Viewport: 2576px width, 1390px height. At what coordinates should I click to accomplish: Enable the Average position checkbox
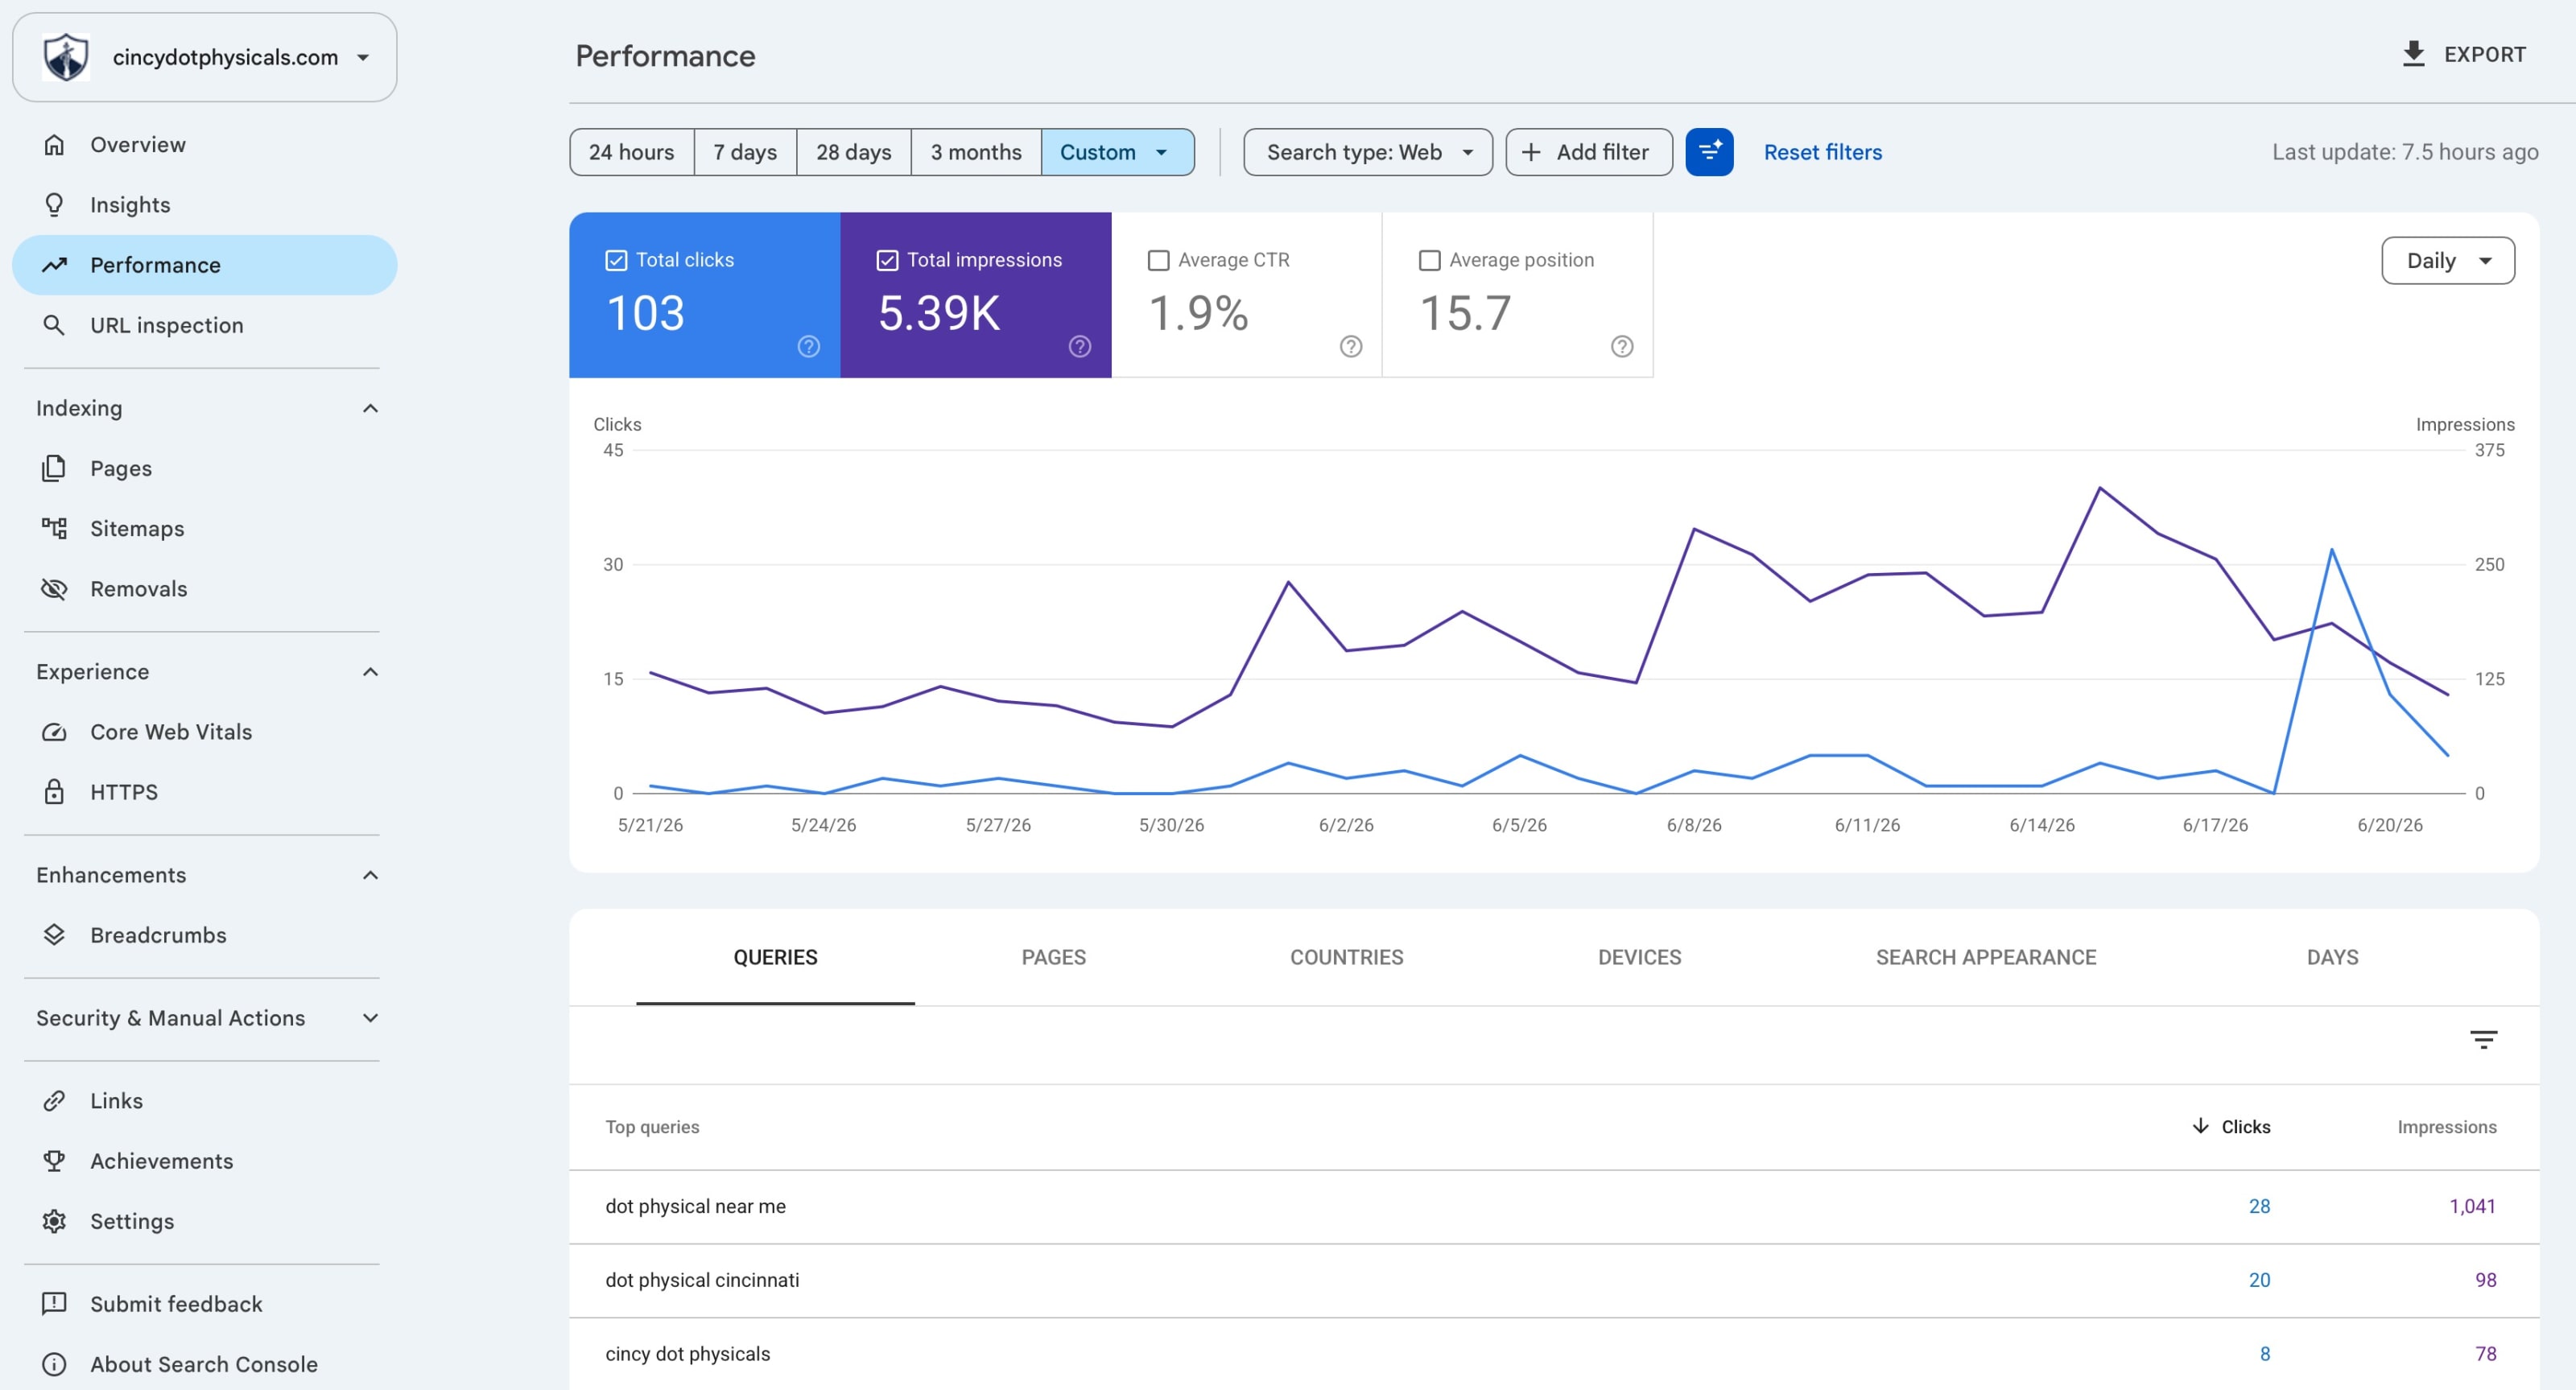1430,260
